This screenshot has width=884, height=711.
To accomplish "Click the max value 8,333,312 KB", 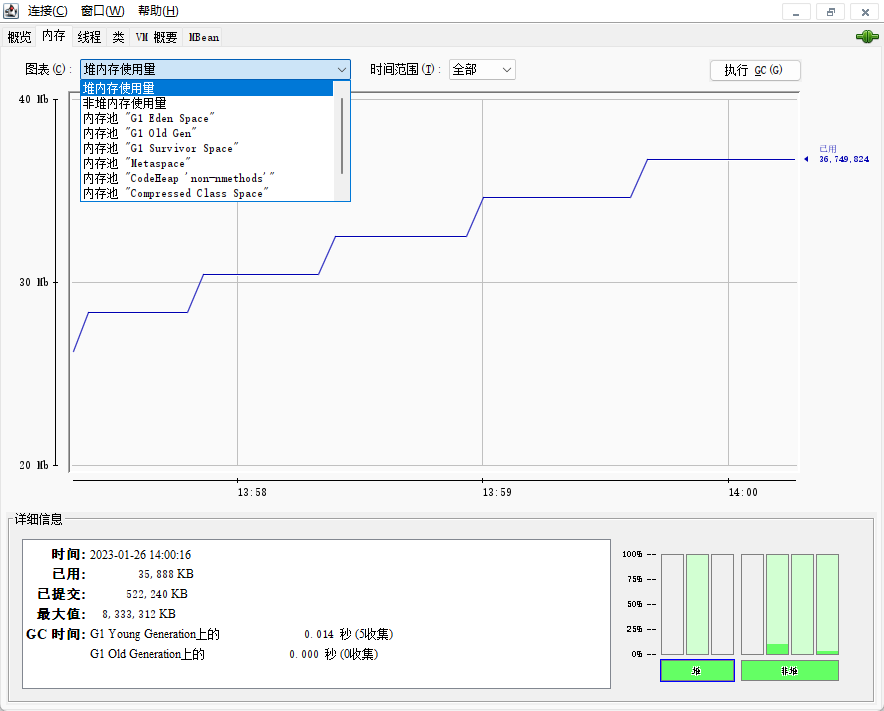I will tap(139, 614).
